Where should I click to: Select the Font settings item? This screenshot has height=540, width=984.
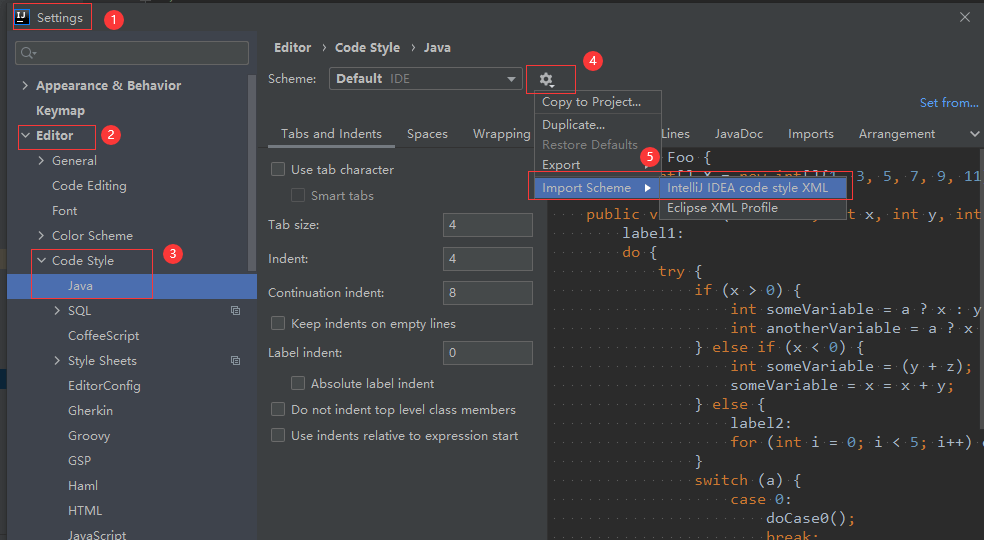point(65,211)
